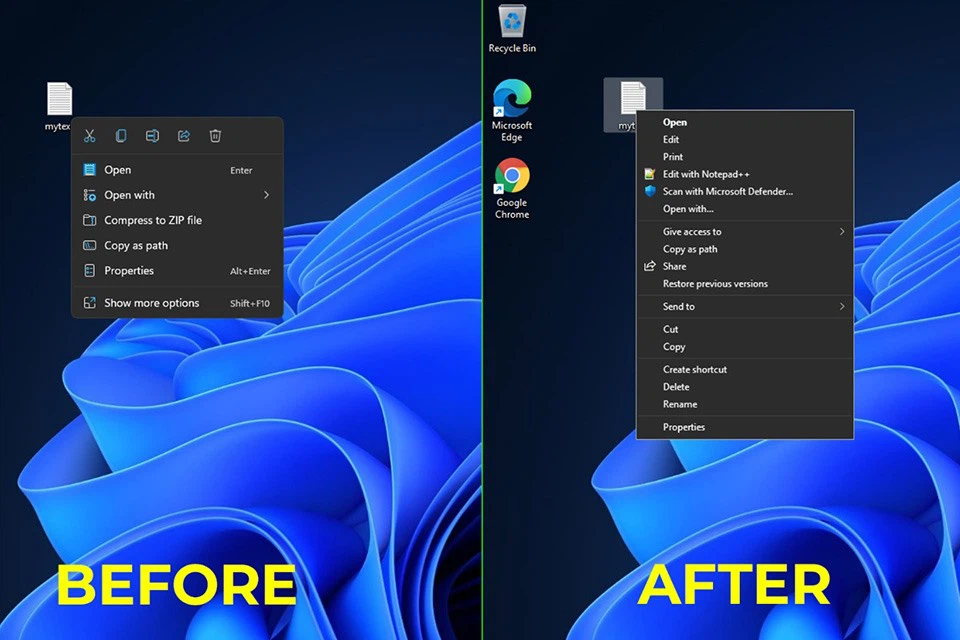The height and width of the screenshot is (640, 960).
Task: Choose Copy in the classic context menu
Action: (x=745, y=347)
